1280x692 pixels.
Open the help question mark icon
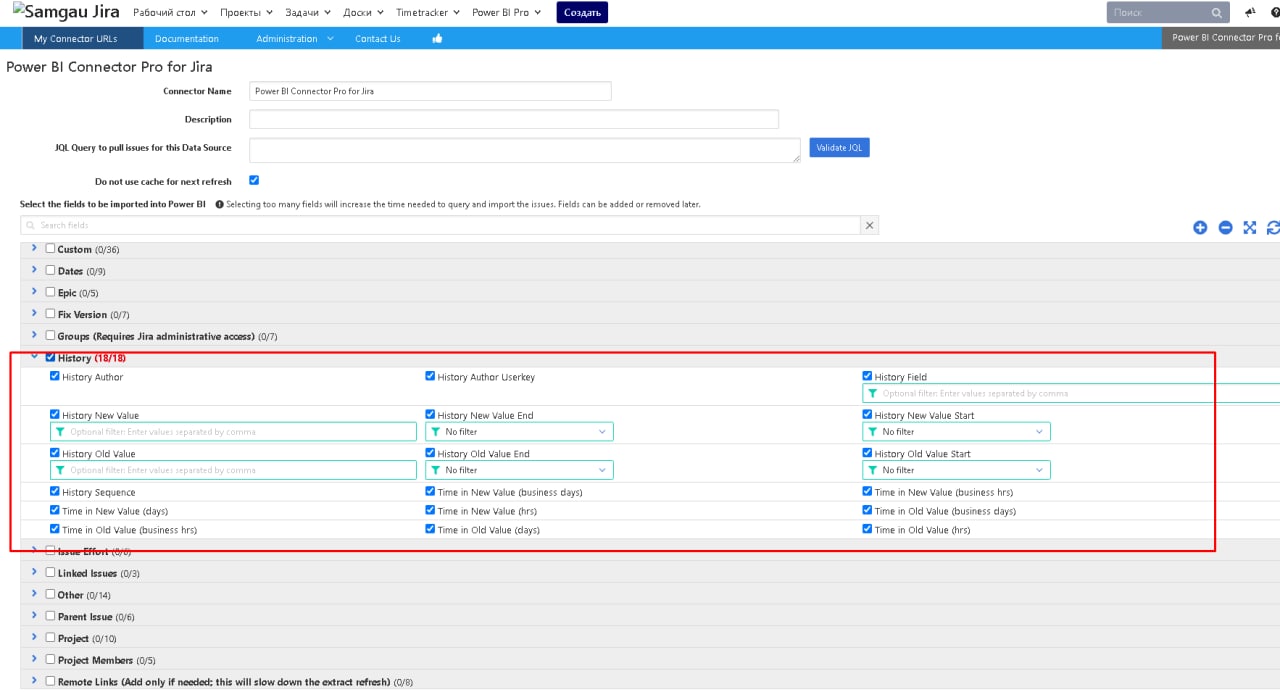tap(1275, 13)
